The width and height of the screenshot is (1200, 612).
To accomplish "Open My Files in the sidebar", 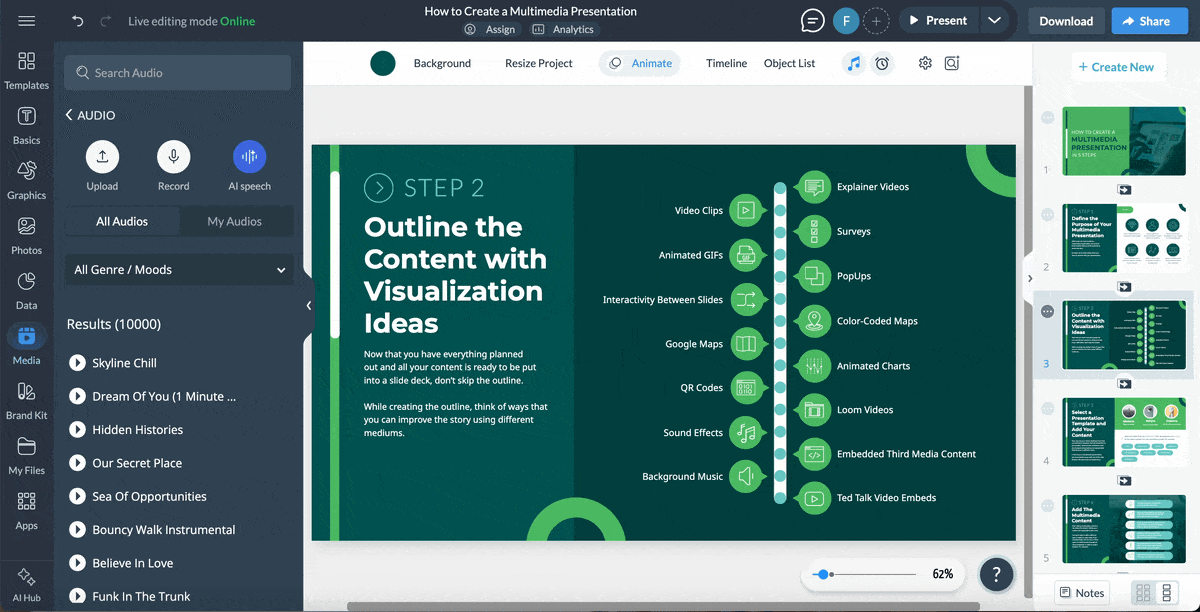I will click(27, 455).
